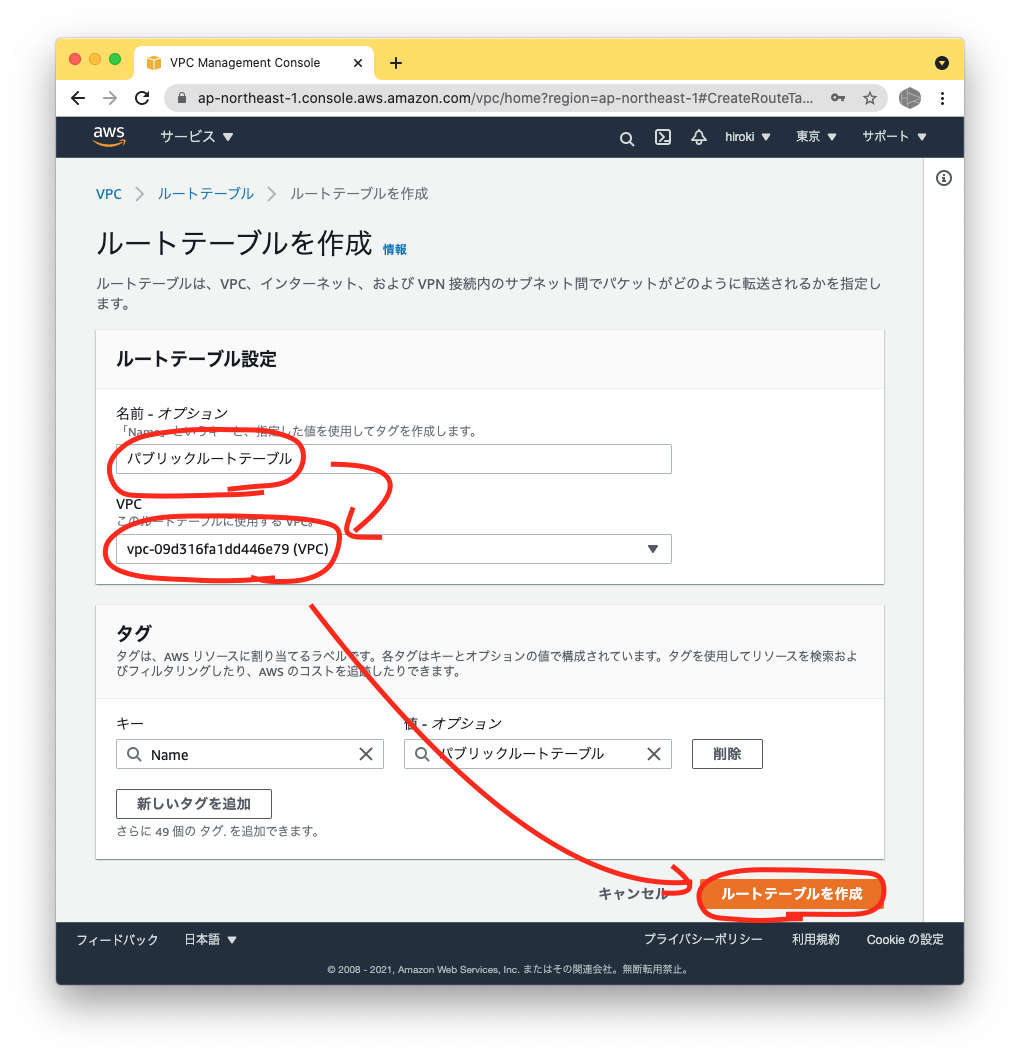Open the search magnifier icon
The height and width of the screenshot is (1059, 1020).
(x=626, y=138)
